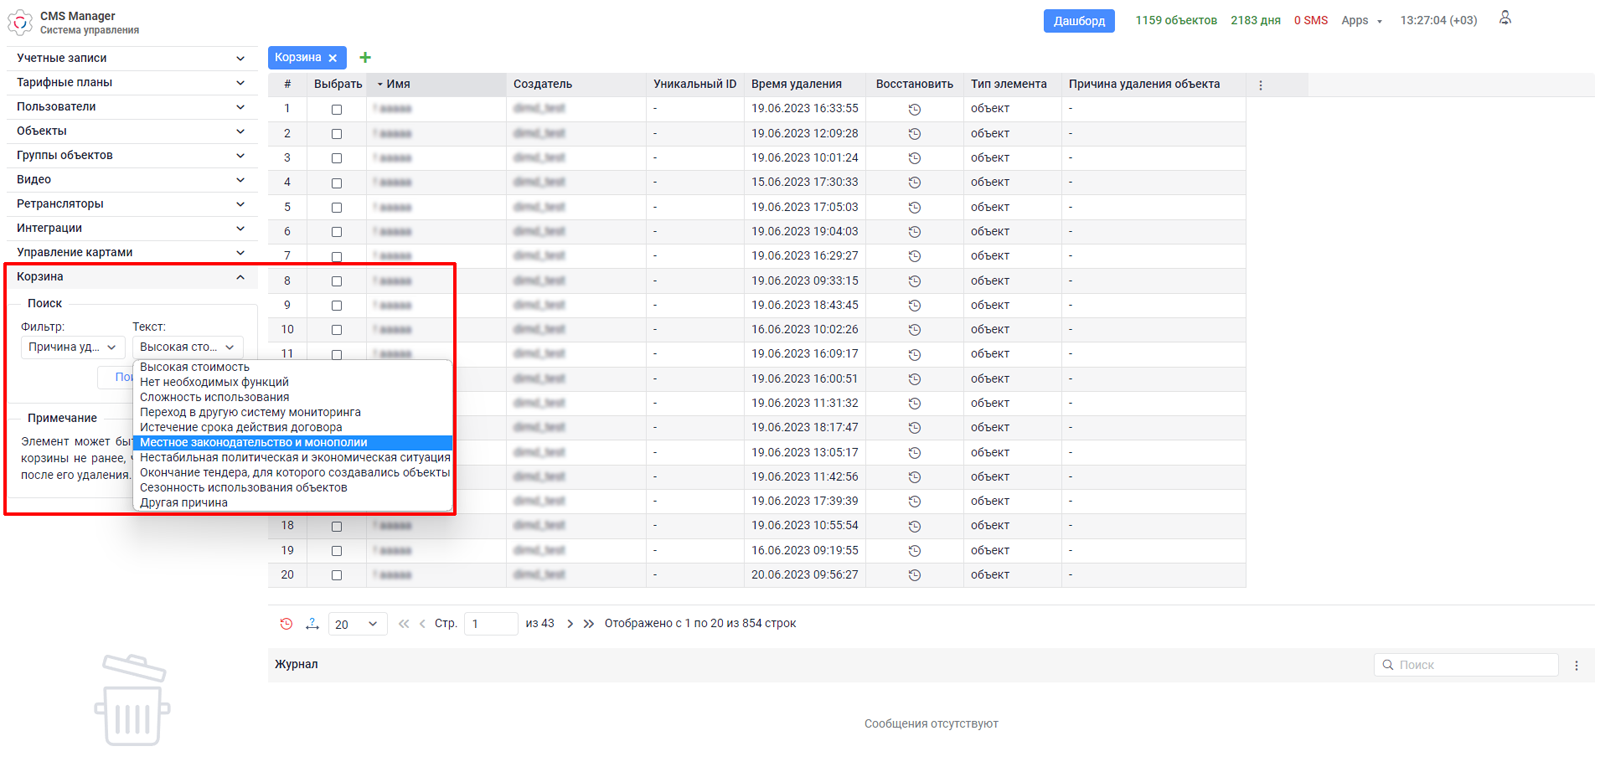
Task: Click the Дашборд button
Action: (x=1078, y=21)
